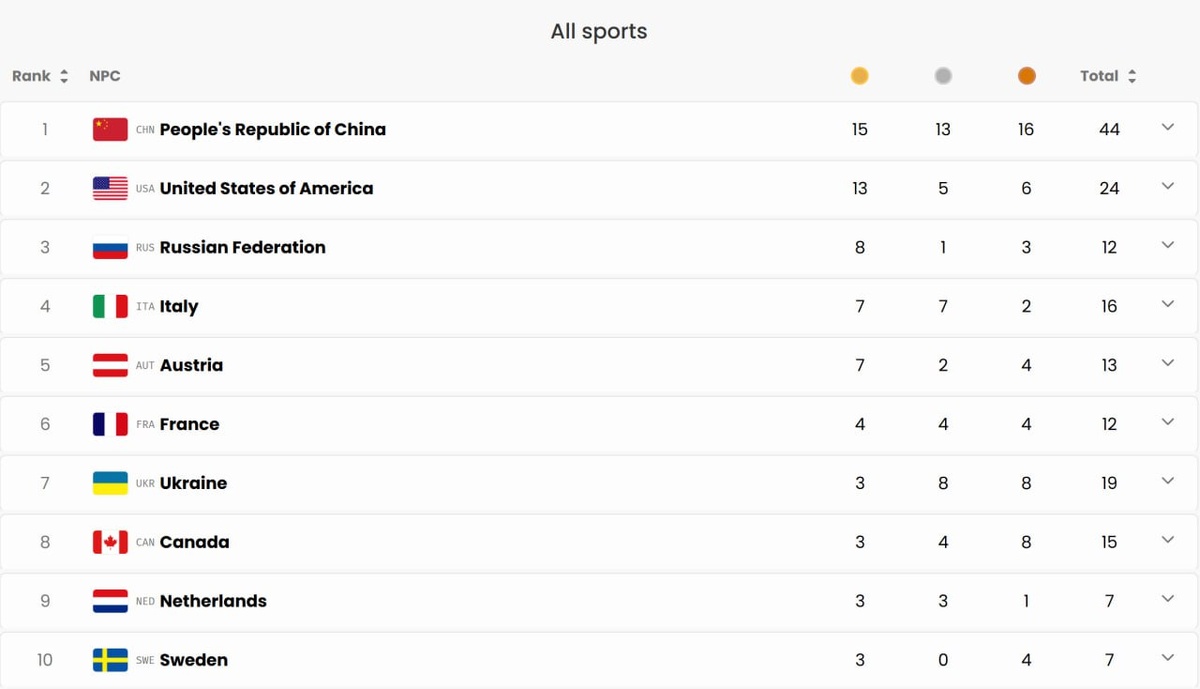Viewport: 1200px width, 689px height.
Task: Expand France row with chevron arrow
Action: 1167,423
